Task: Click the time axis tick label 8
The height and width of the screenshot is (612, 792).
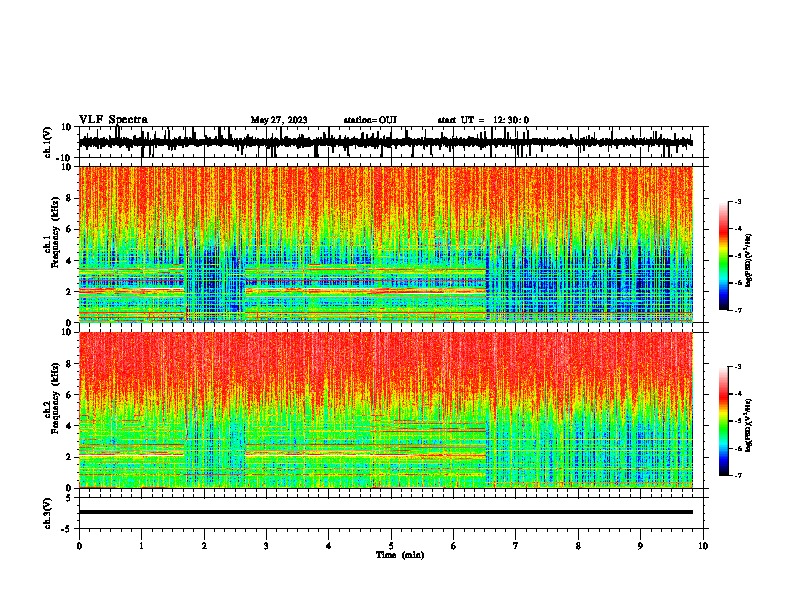Action: click(x=578, y=546)
